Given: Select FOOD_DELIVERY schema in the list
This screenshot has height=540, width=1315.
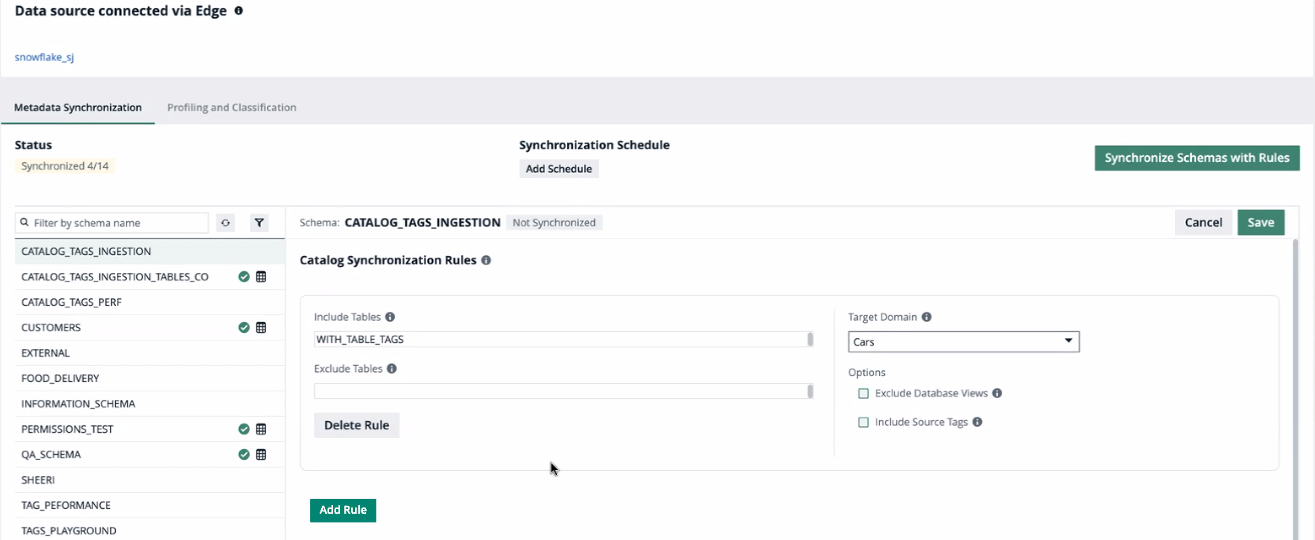Looking at the screenshot, I should pyautogui.click(x=60, y=379).
